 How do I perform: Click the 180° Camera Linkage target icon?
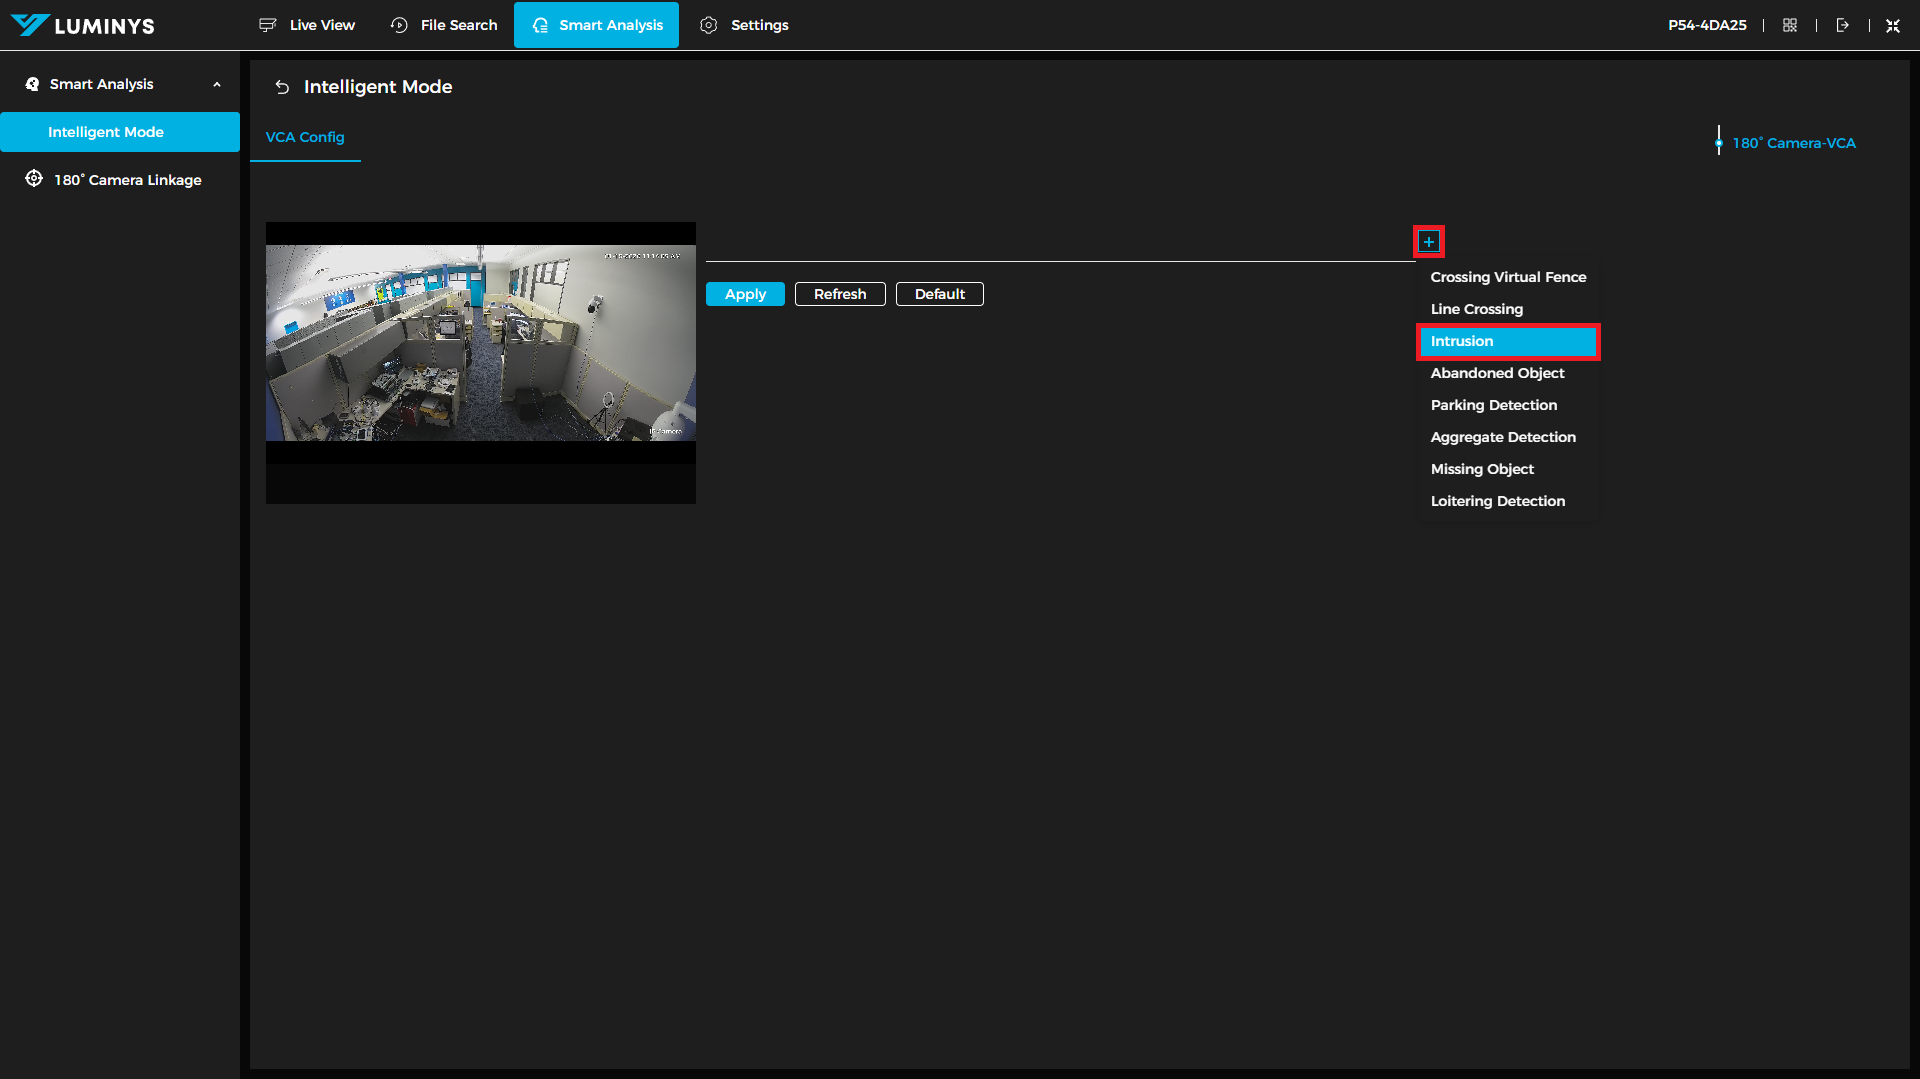coord(34,179)
